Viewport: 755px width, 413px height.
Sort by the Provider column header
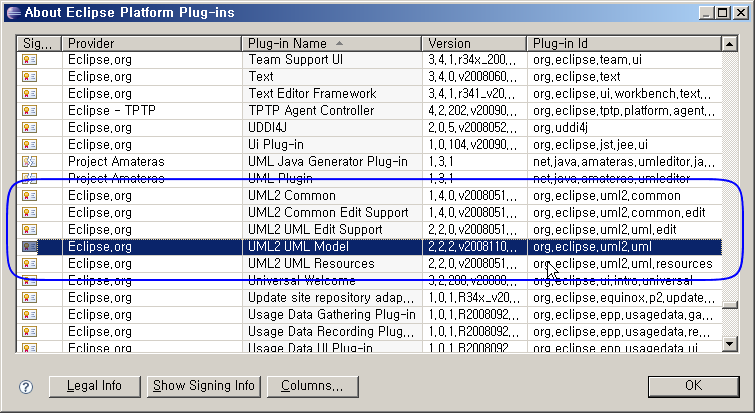[x=150, y=43]
